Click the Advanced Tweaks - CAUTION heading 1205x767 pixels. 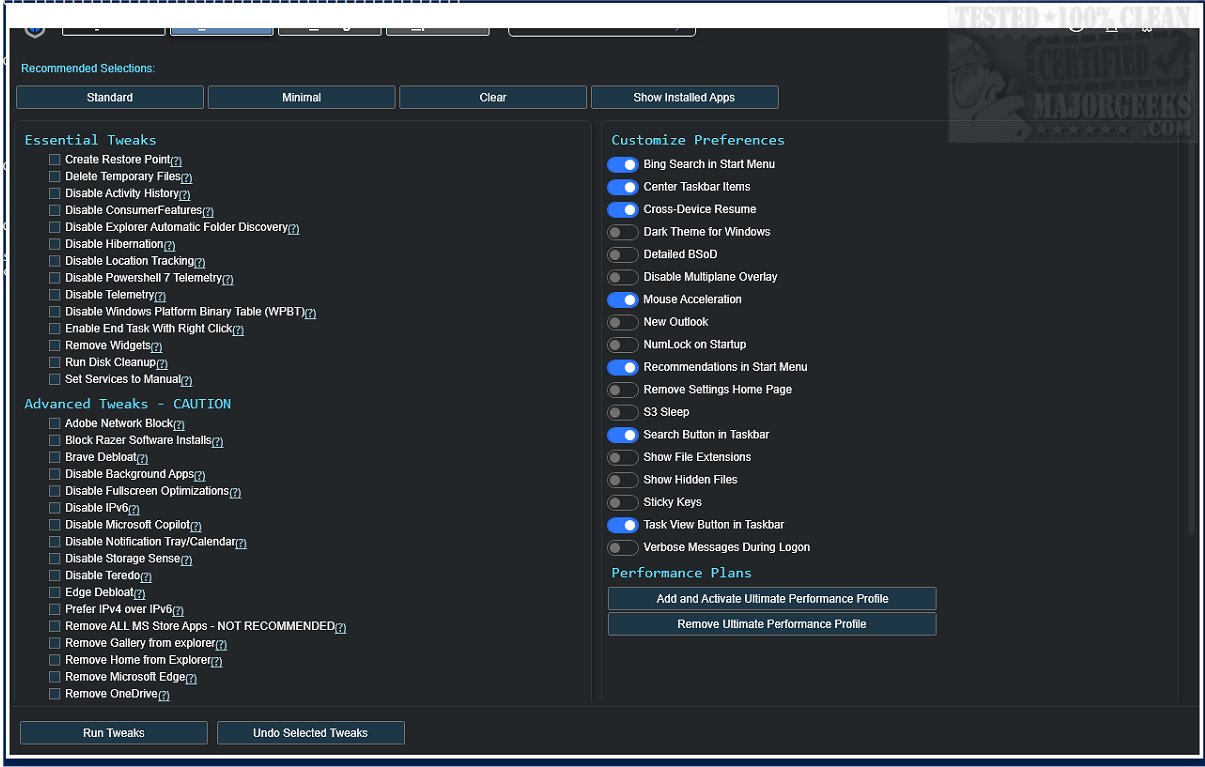[x=128, y=404]
